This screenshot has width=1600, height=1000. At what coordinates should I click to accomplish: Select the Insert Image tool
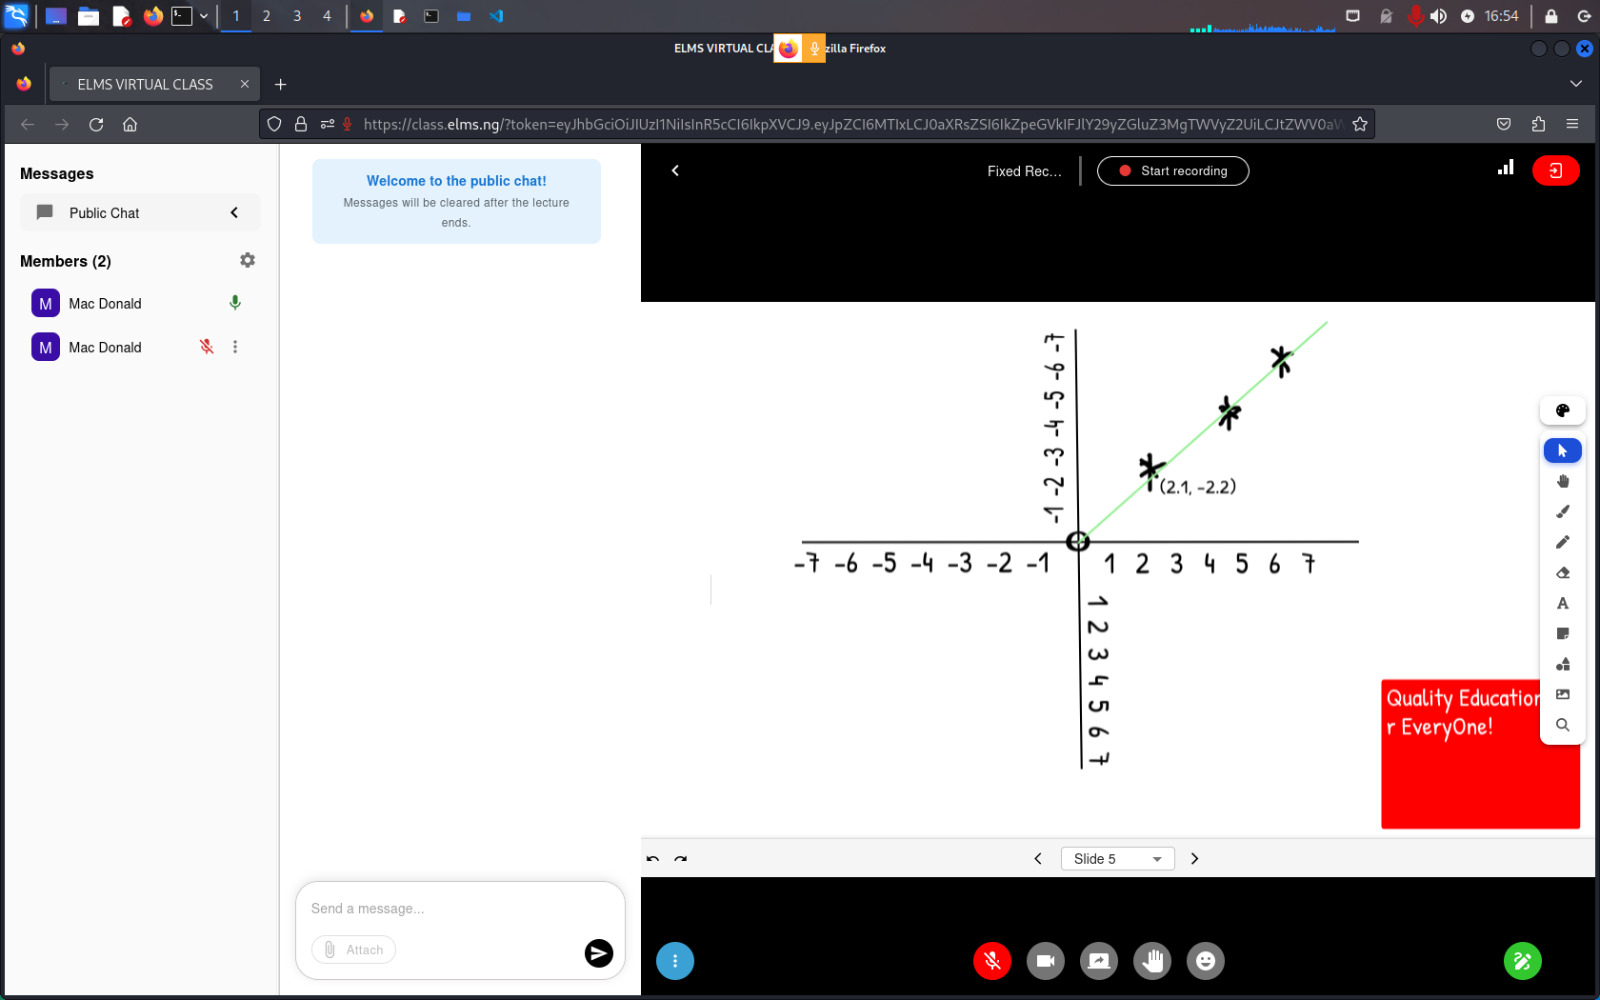[x=1562, y=694]
